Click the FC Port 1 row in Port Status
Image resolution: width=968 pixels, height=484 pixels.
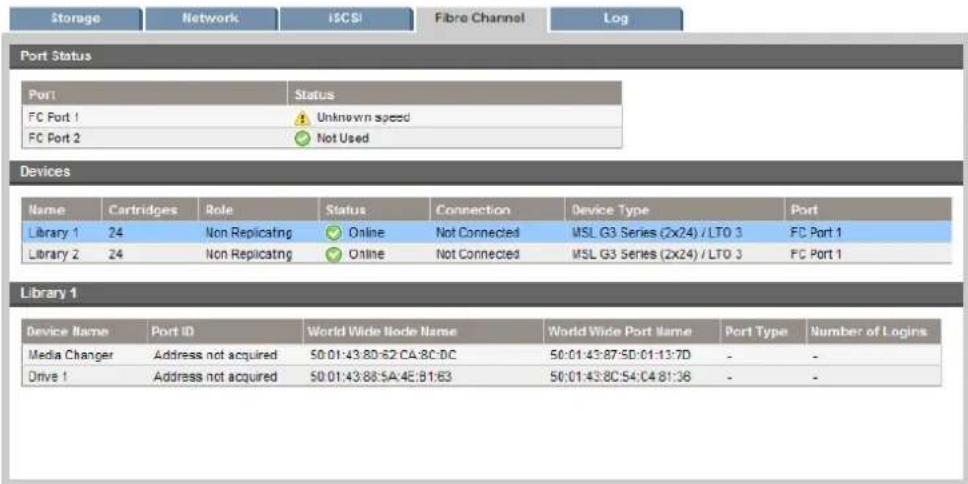click(321, 117)
